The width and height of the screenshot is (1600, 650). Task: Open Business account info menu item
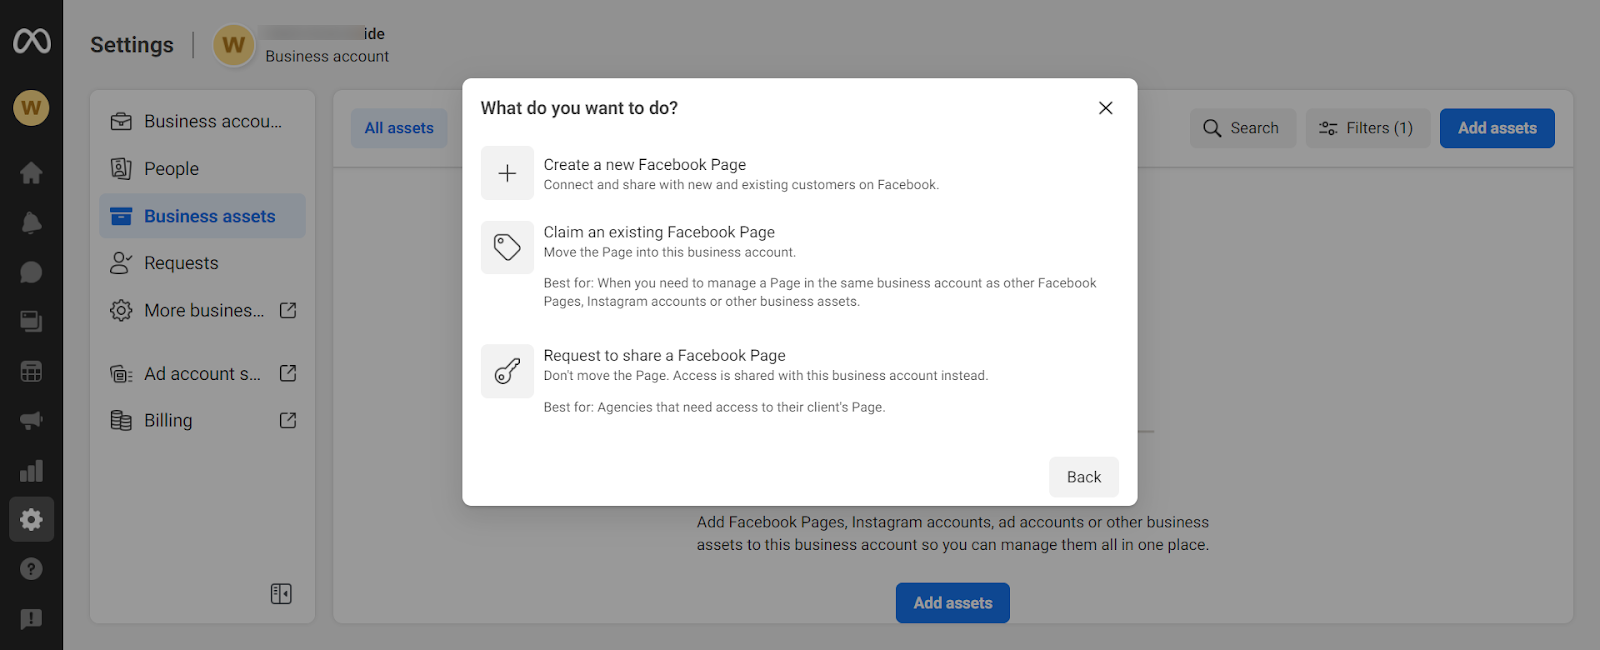(x=202, y=121)
